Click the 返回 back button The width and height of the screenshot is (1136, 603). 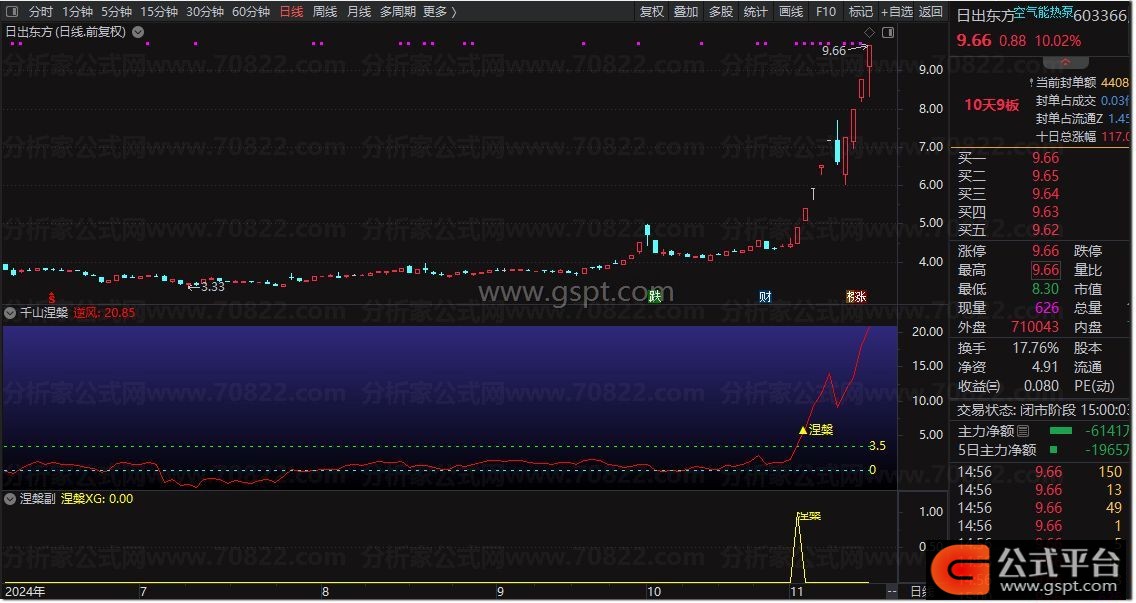931,12
